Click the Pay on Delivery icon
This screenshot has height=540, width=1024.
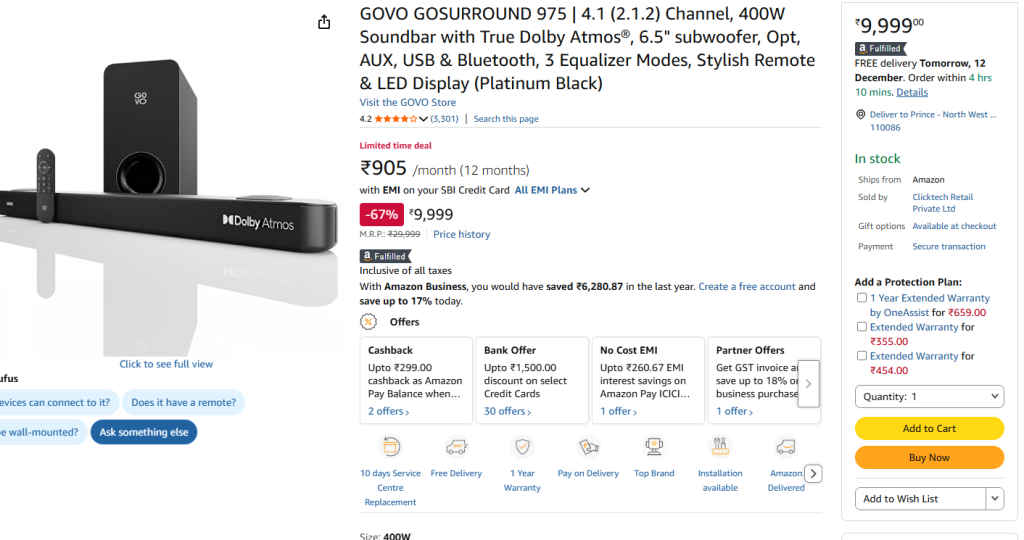click(x=588, y=446)
